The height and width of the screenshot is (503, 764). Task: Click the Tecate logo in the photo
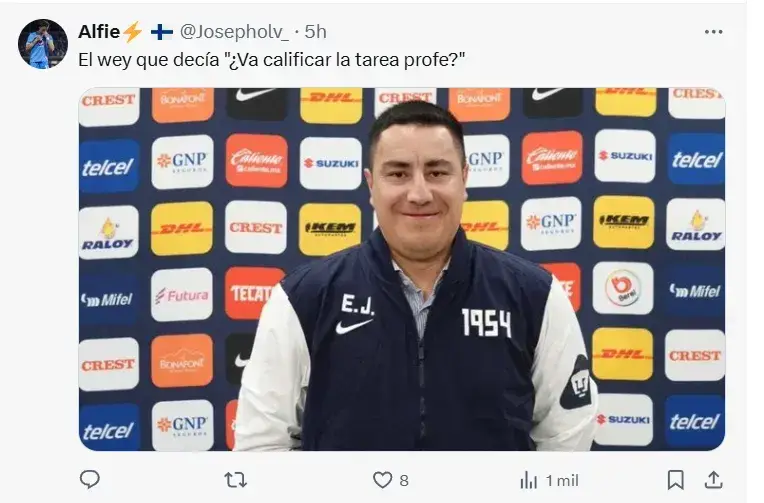[x=251, y=293]
